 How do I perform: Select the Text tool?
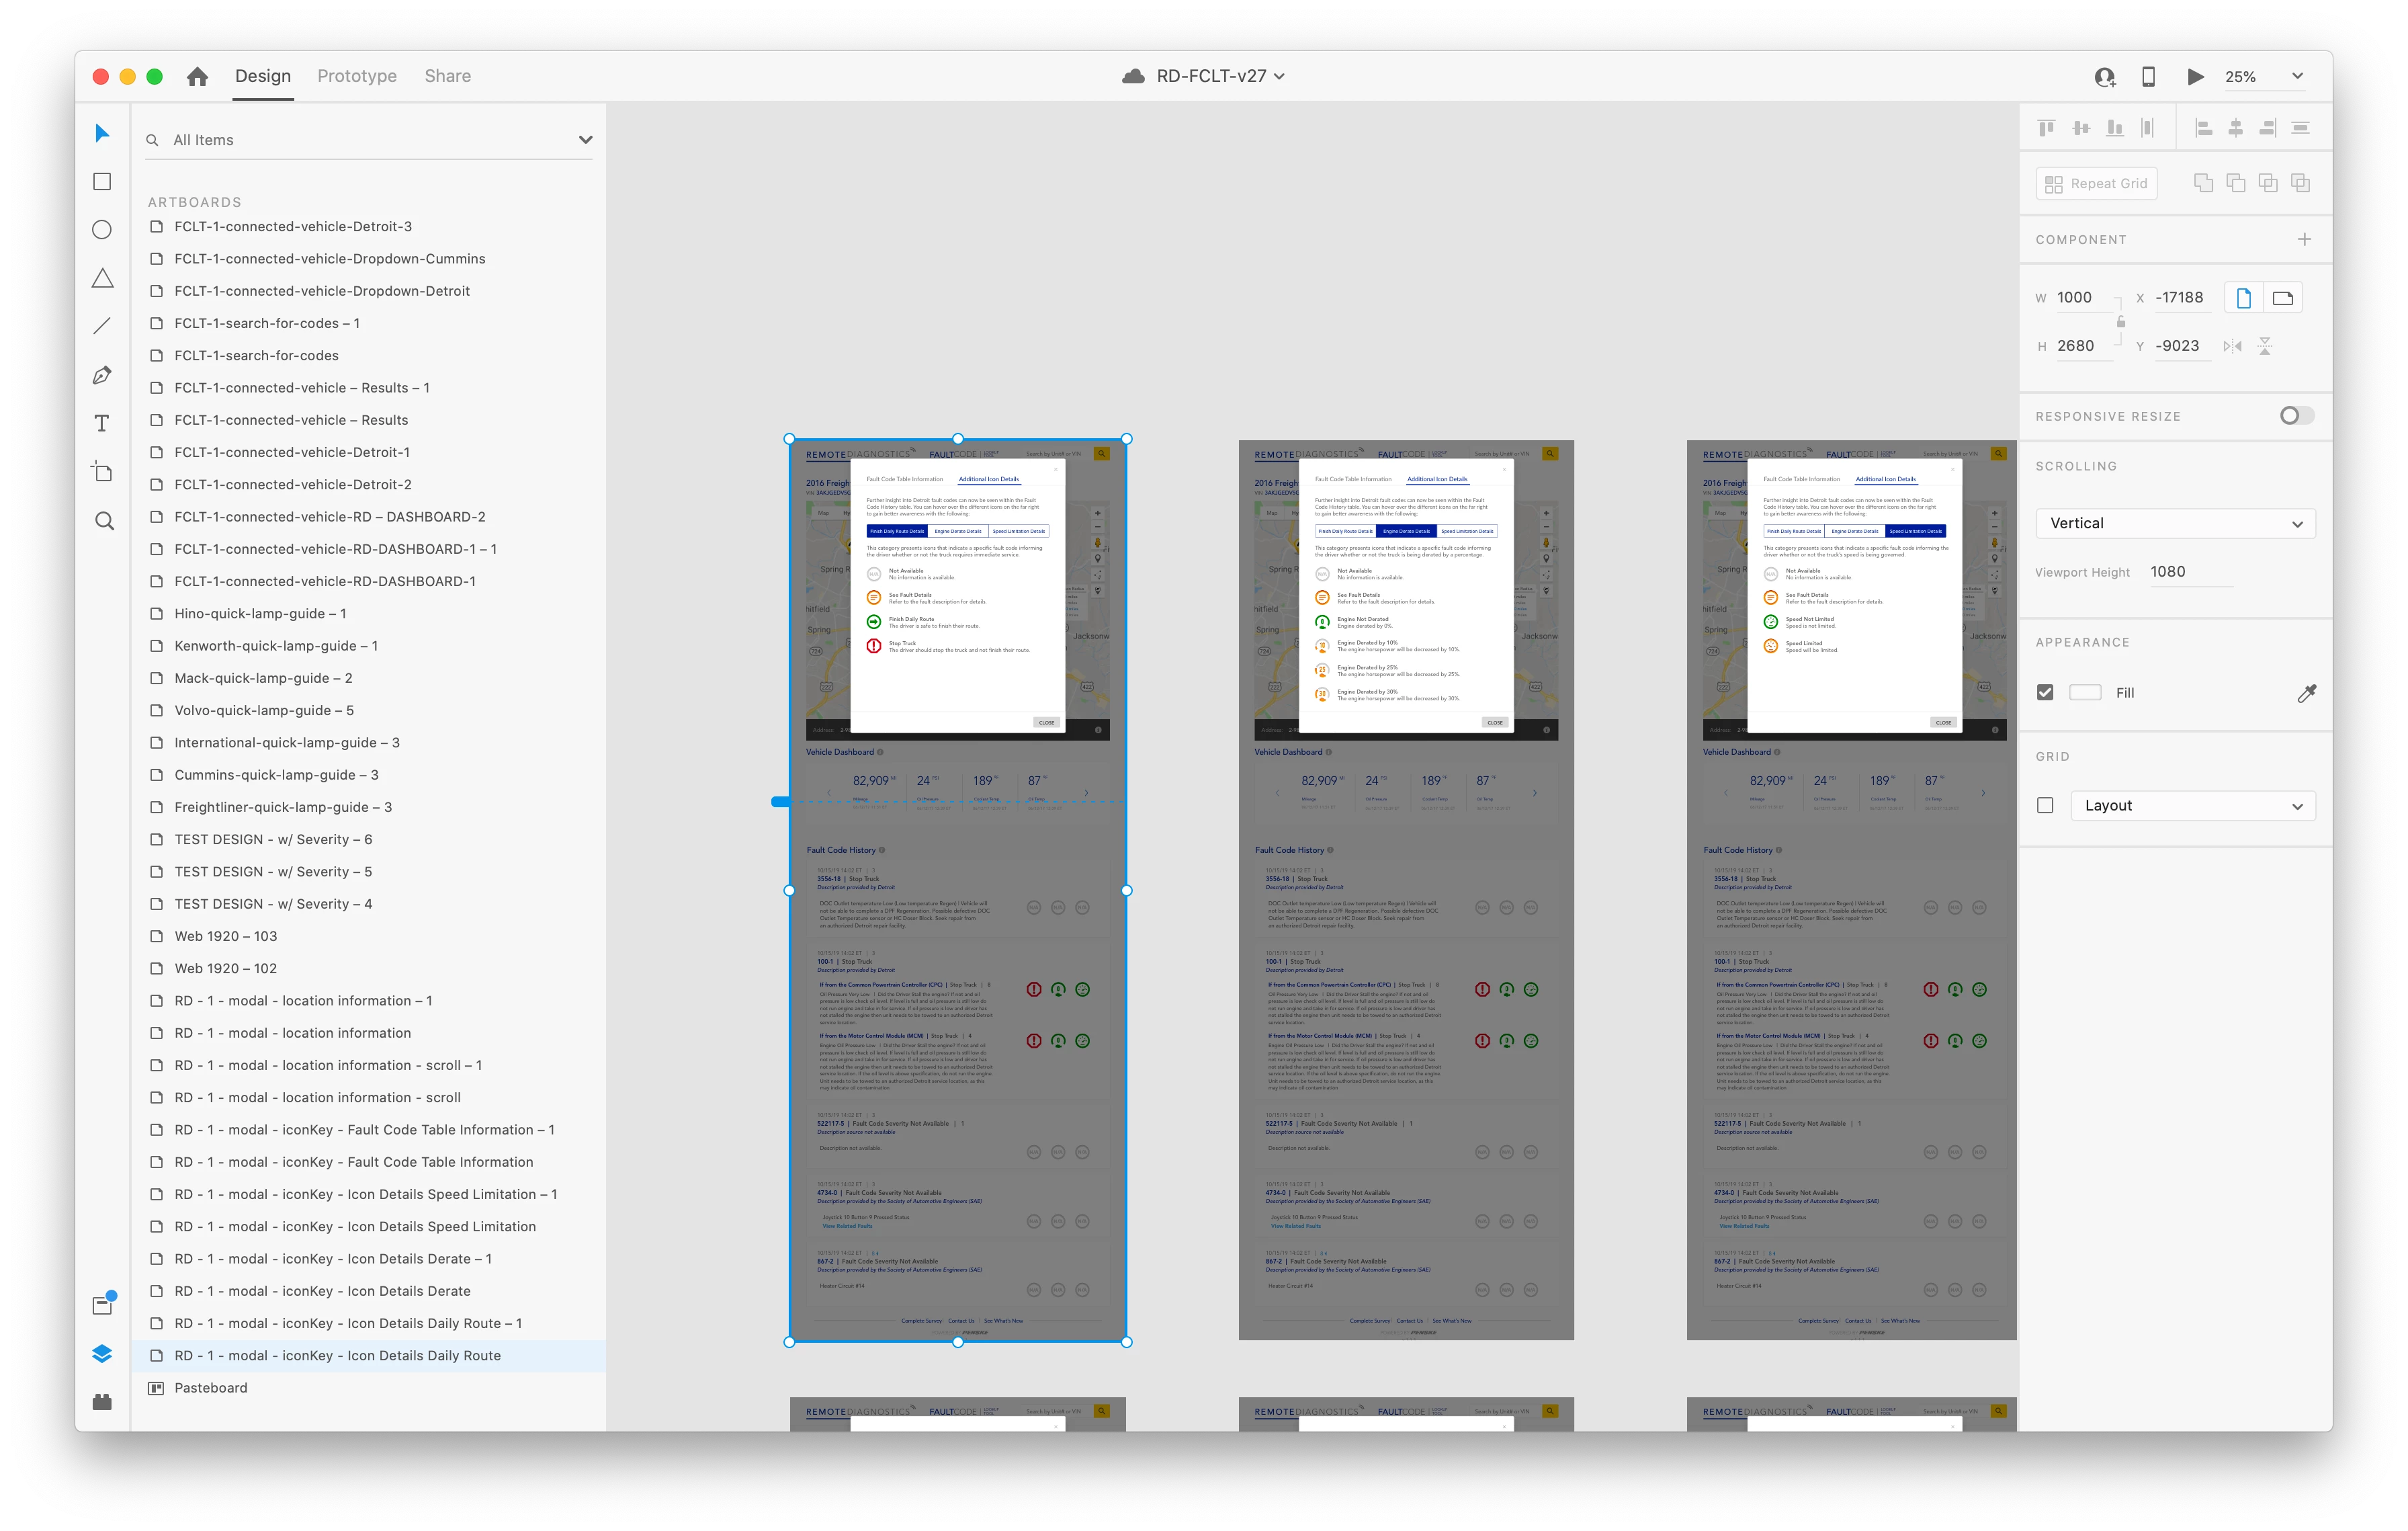[x=102, y=423]
